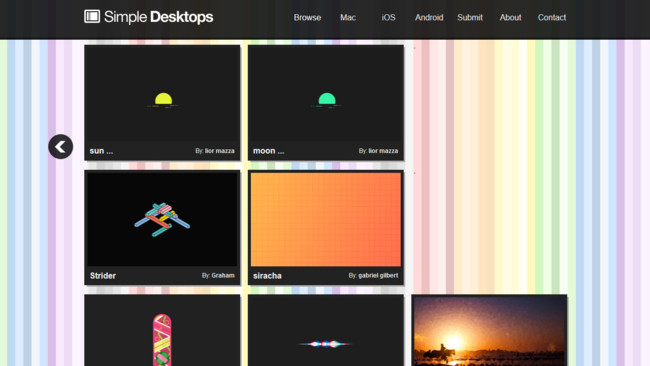
Task: Open the moon wallpaper thumbnail
Action: [x=326, y=94]
